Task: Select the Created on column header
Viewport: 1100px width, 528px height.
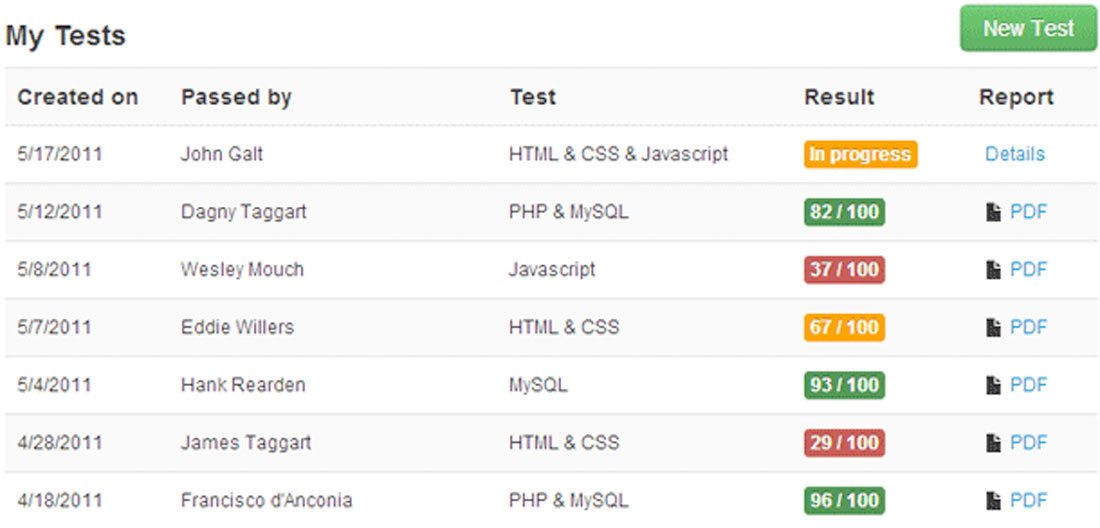Action: pyautogui.click(x=77, y=97)
